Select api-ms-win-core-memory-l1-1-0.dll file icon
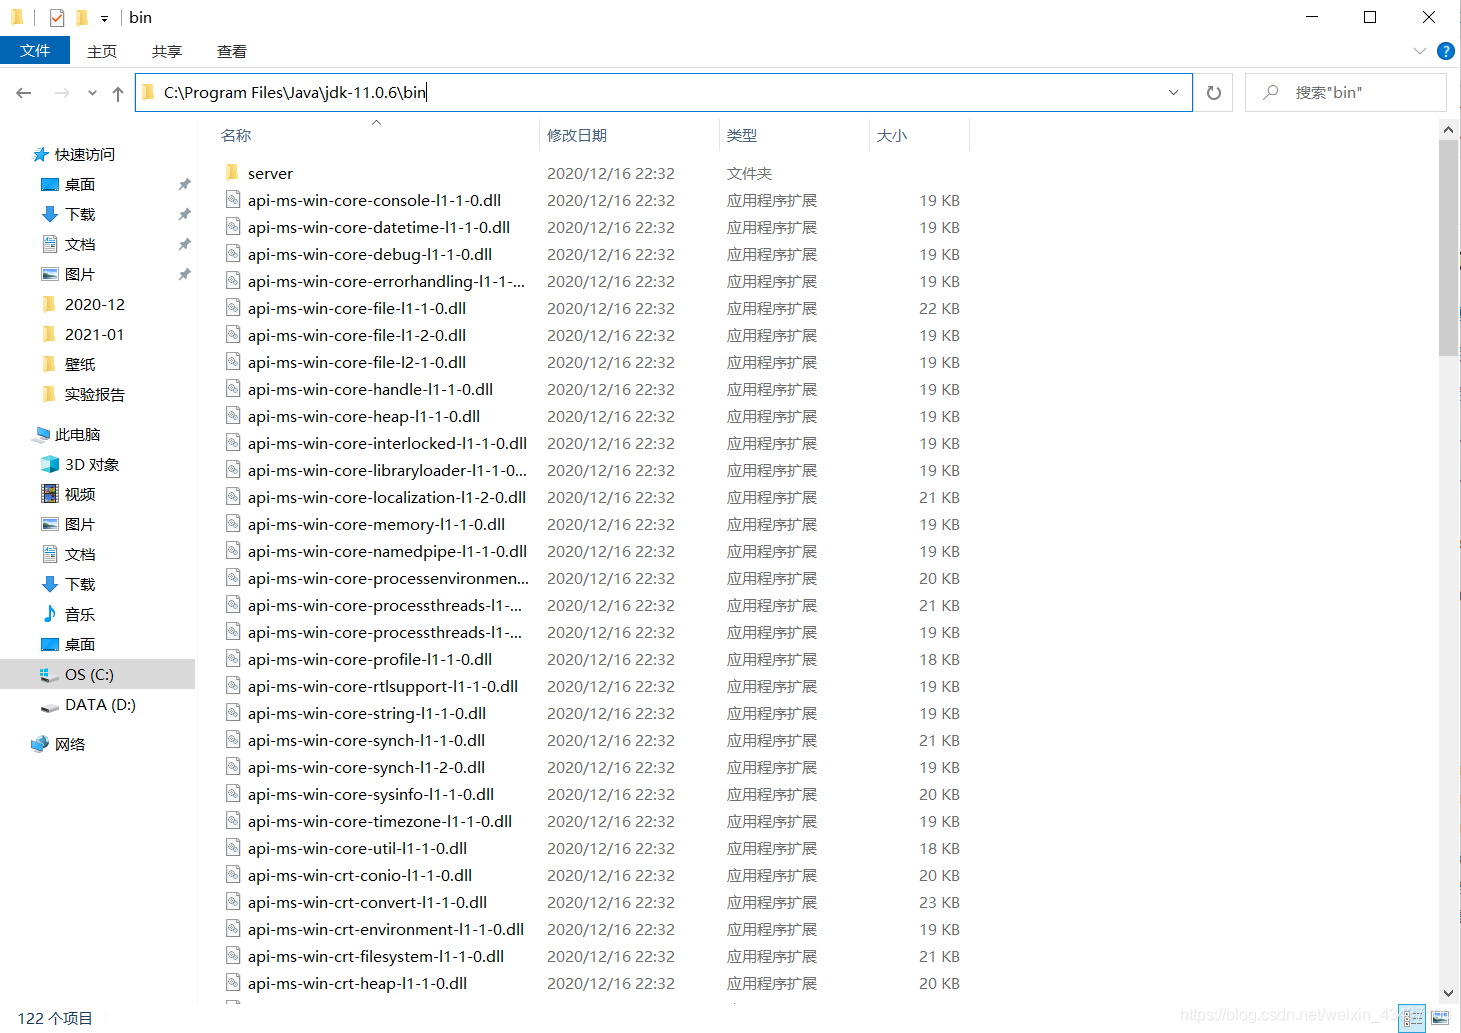This screenshot has width=1461, height=1033. tap(232, 523)
